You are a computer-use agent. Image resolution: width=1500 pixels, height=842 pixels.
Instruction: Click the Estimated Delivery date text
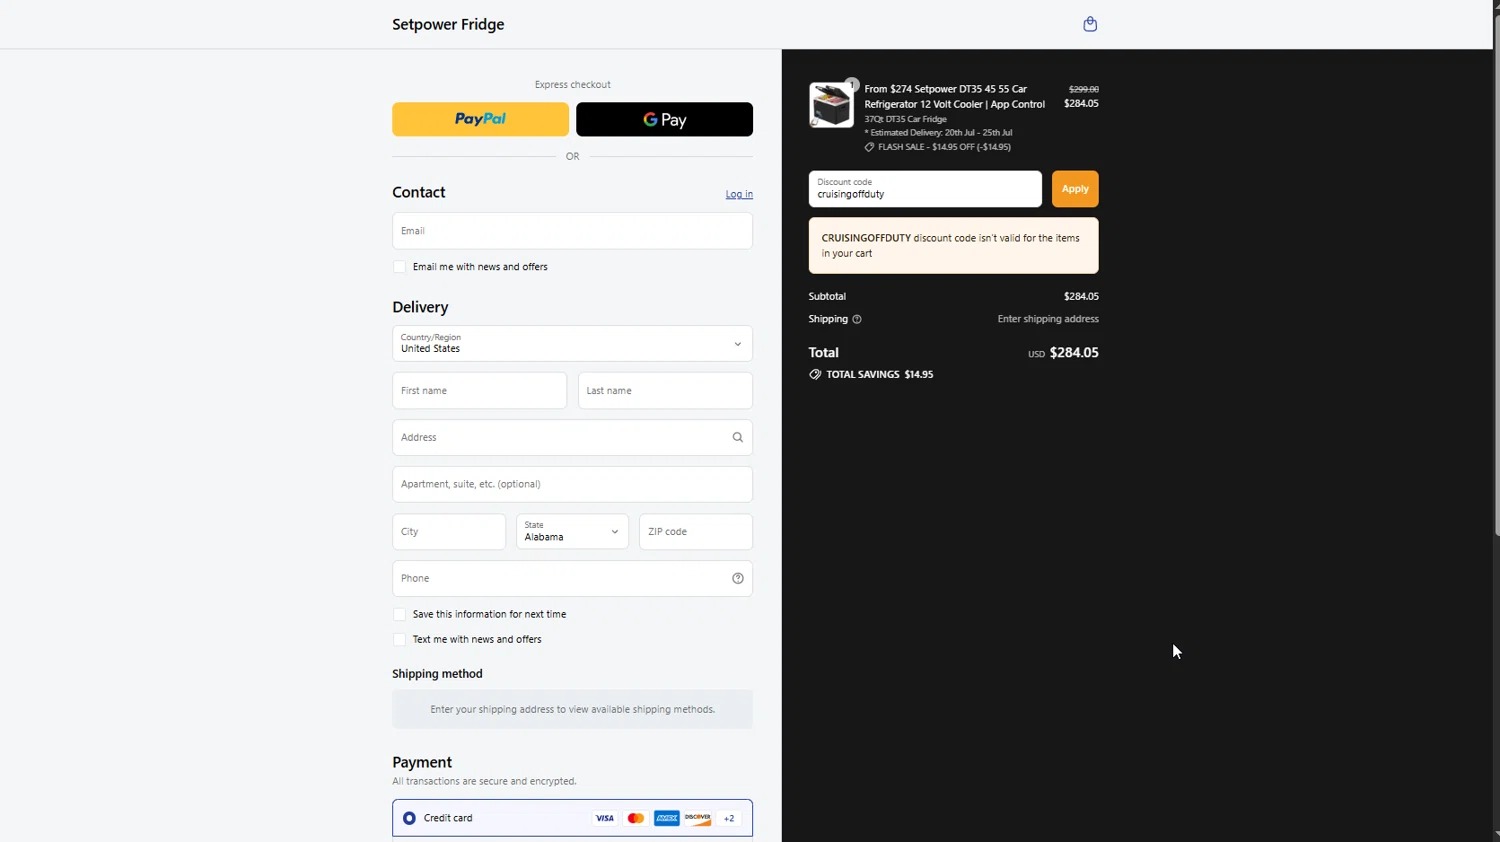point(938,132)
